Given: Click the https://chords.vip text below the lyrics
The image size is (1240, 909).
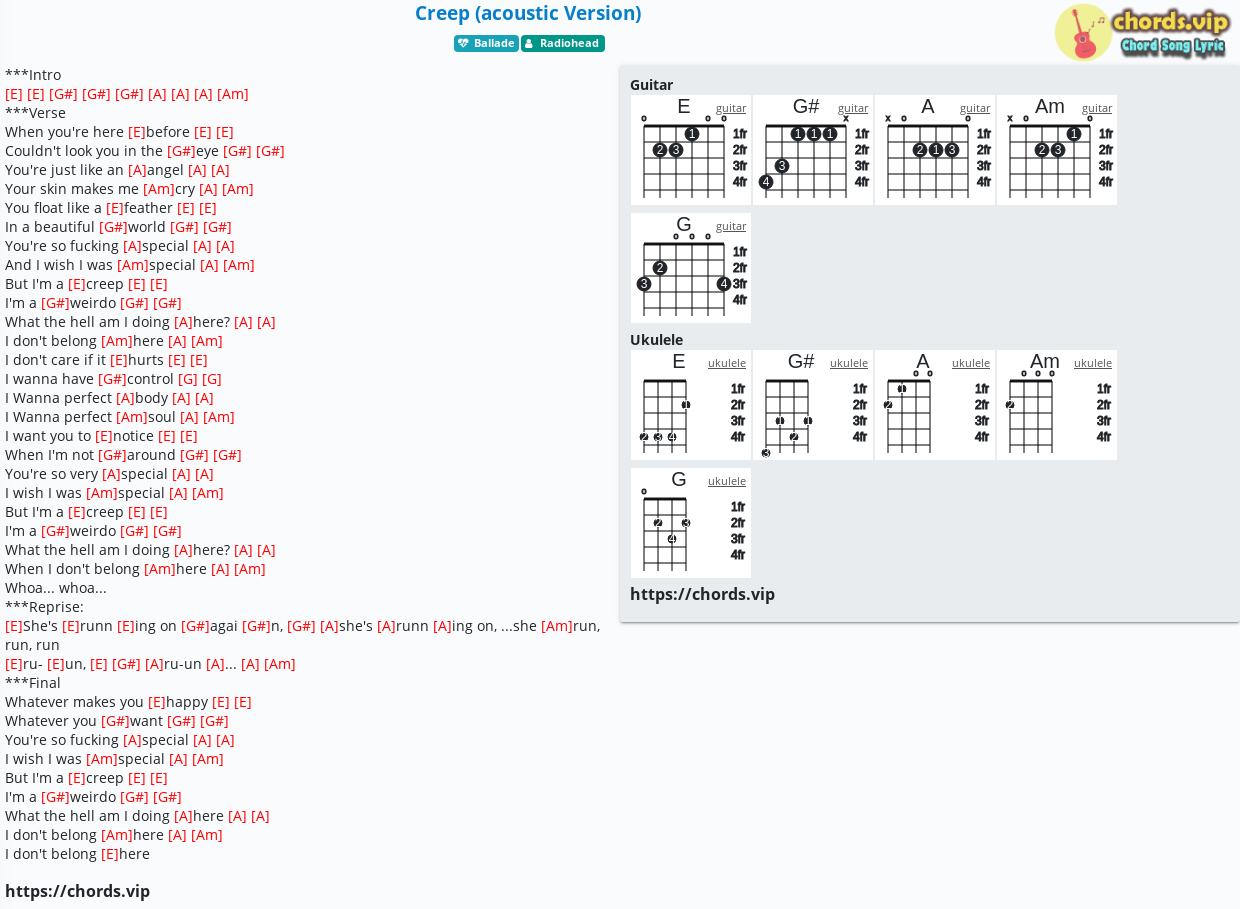Looking at the screenshot, I should 77,891.
